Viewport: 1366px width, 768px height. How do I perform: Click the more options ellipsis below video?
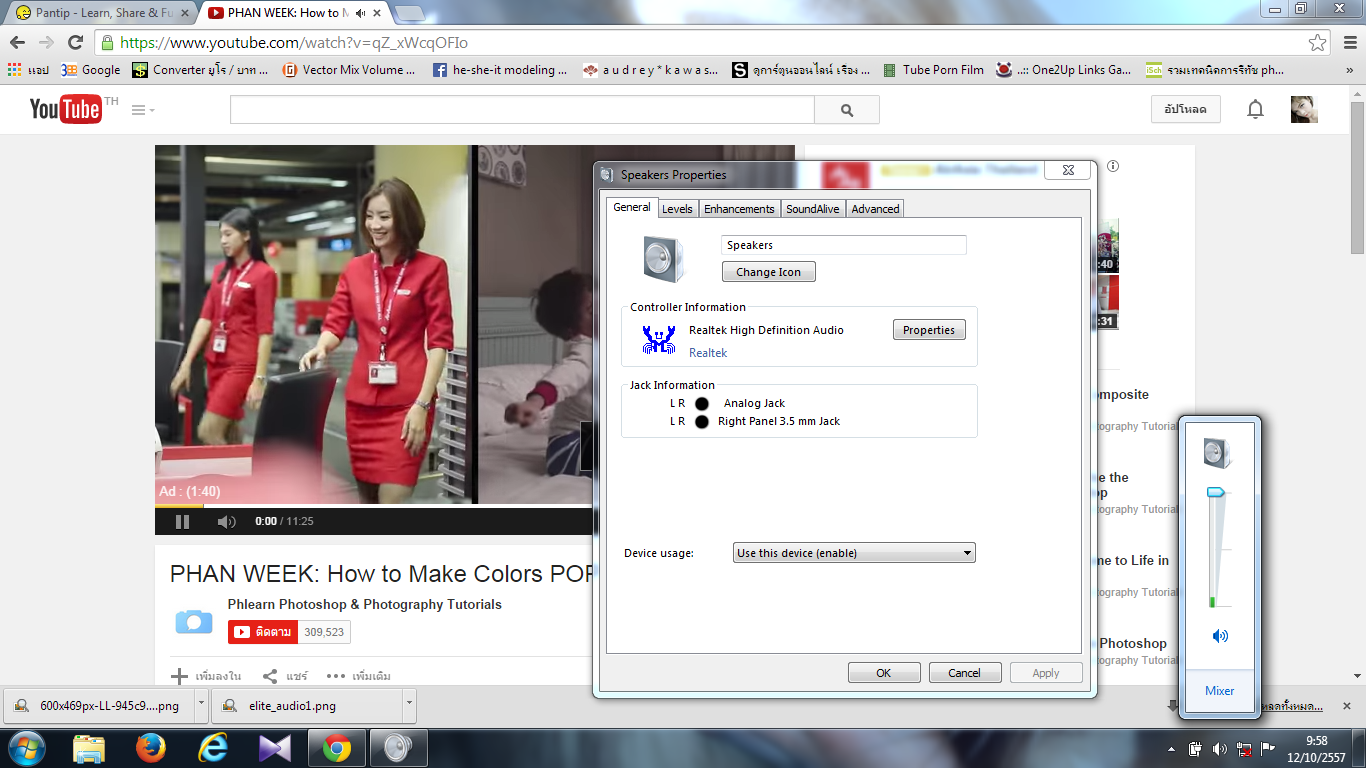coord(336,676)
